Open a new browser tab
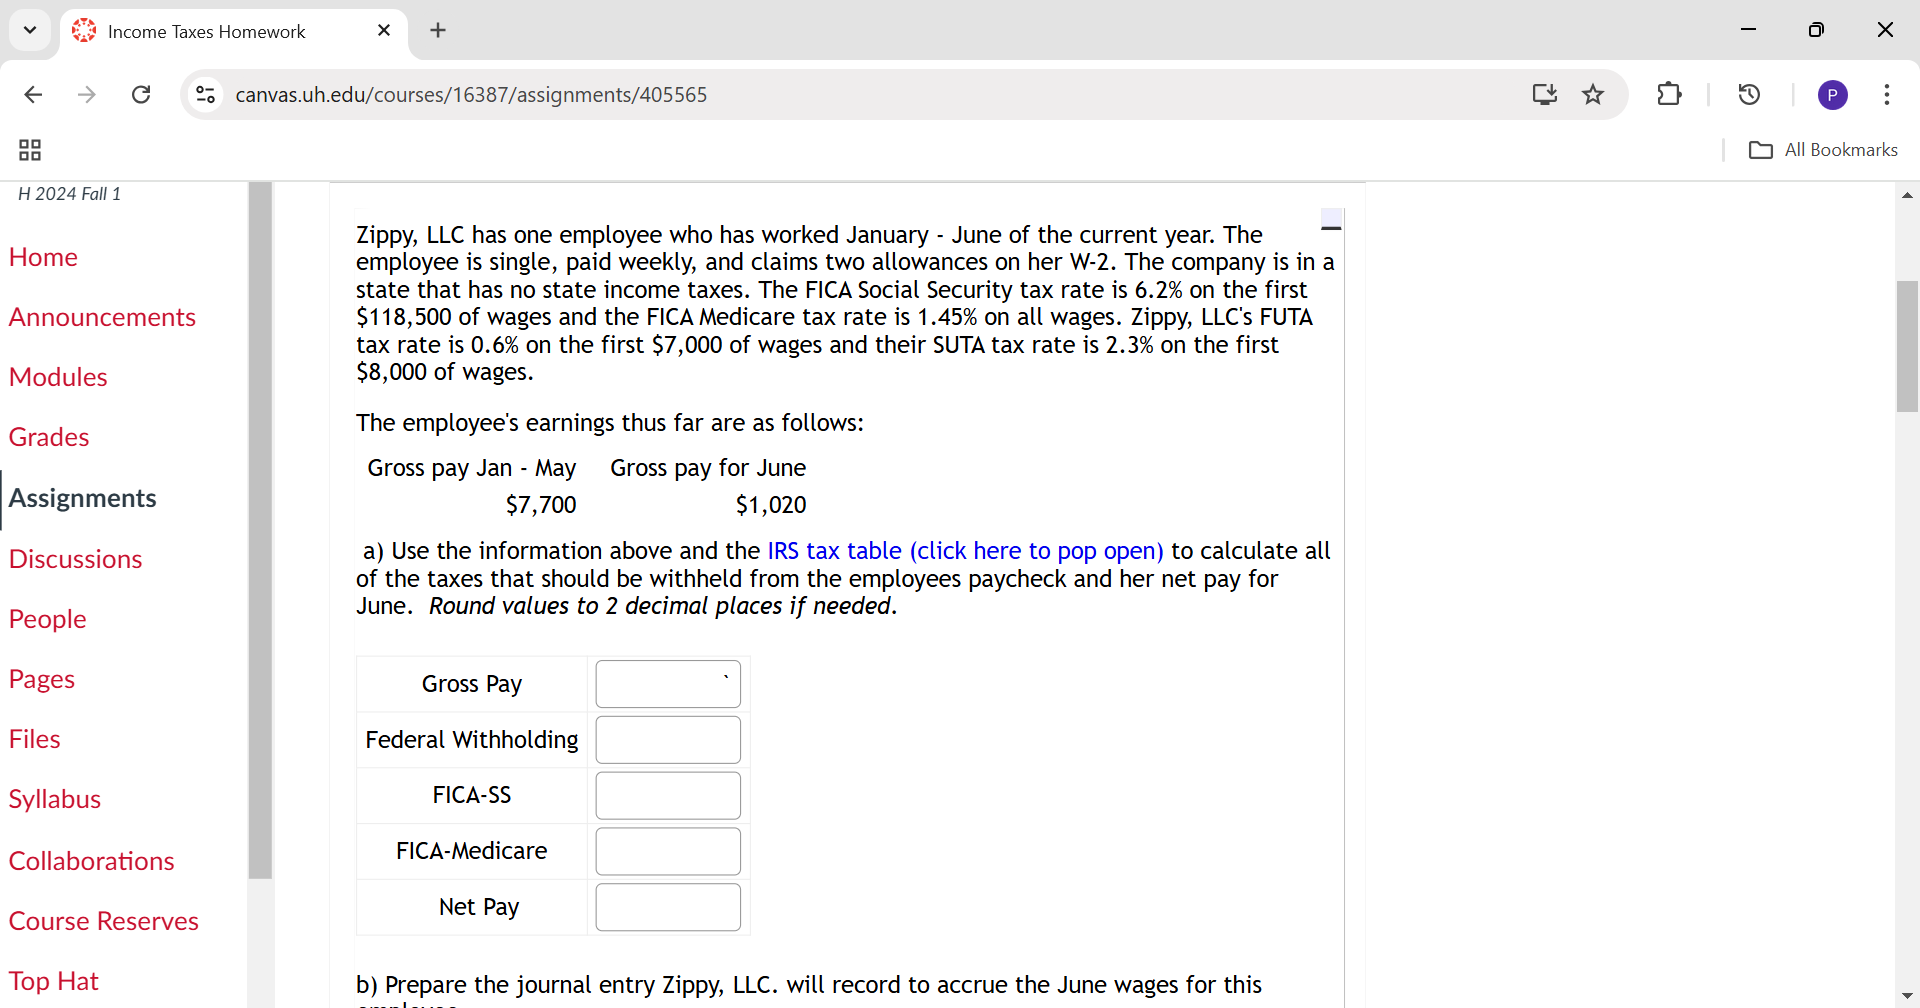This screenshot has width=1920, height=1008. point(437,30)
